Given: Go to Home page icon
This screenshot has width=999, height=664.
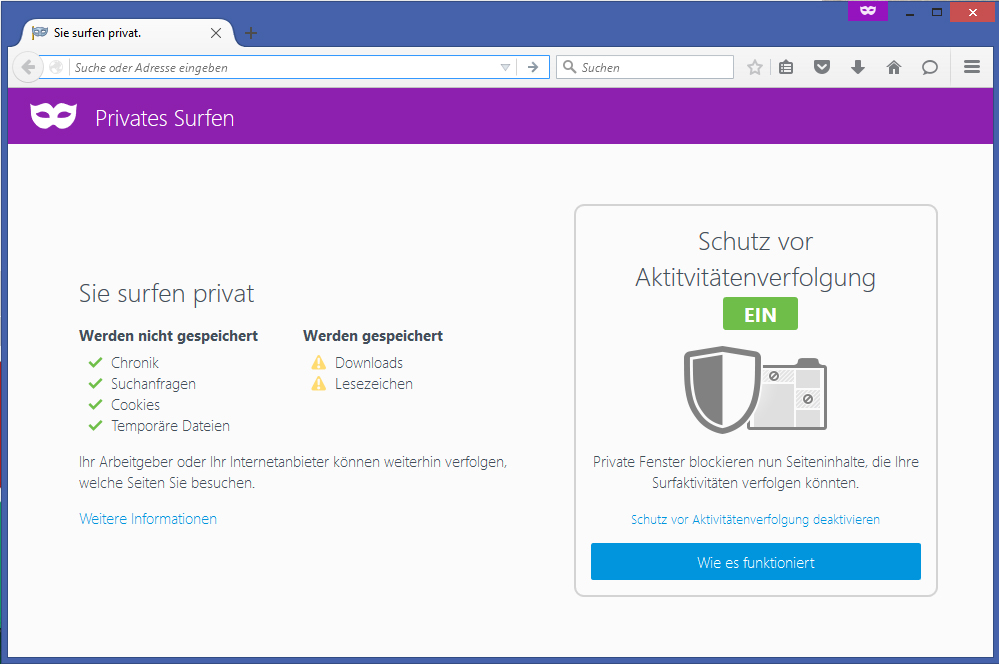Looking at the screenshot, I should pyautogui.click(x=894, y=67).
